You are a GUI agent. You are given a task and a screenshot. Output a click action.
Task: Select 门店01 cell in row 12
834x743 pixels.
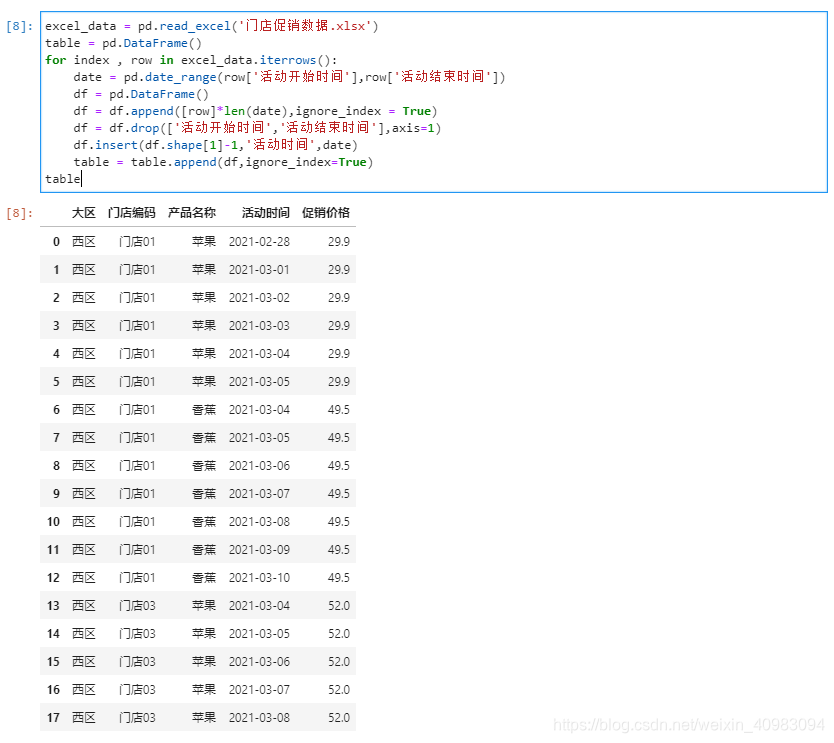137,578
